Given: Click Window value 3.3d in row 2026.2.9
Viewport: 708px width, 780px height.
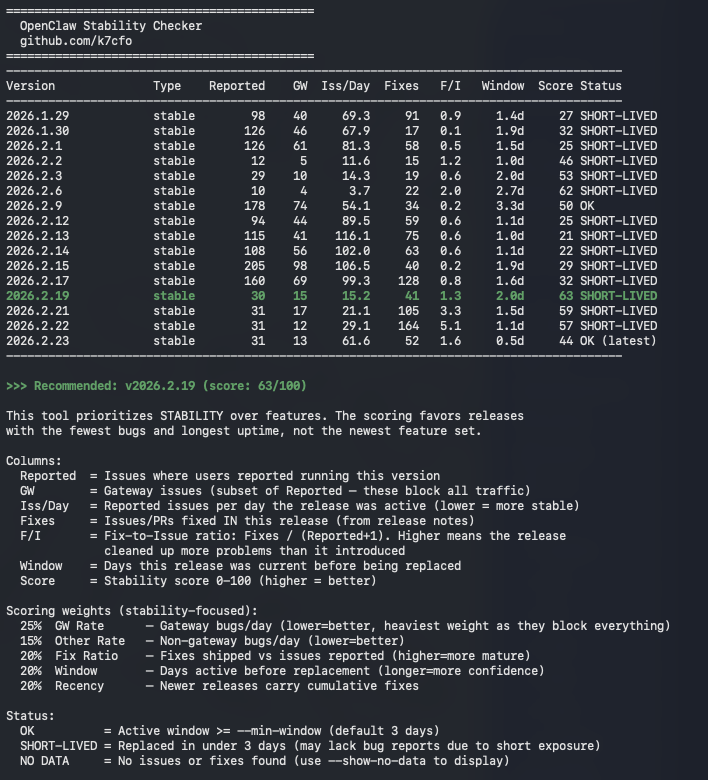Looking at the screenshot, I should [x=510, y=205].
